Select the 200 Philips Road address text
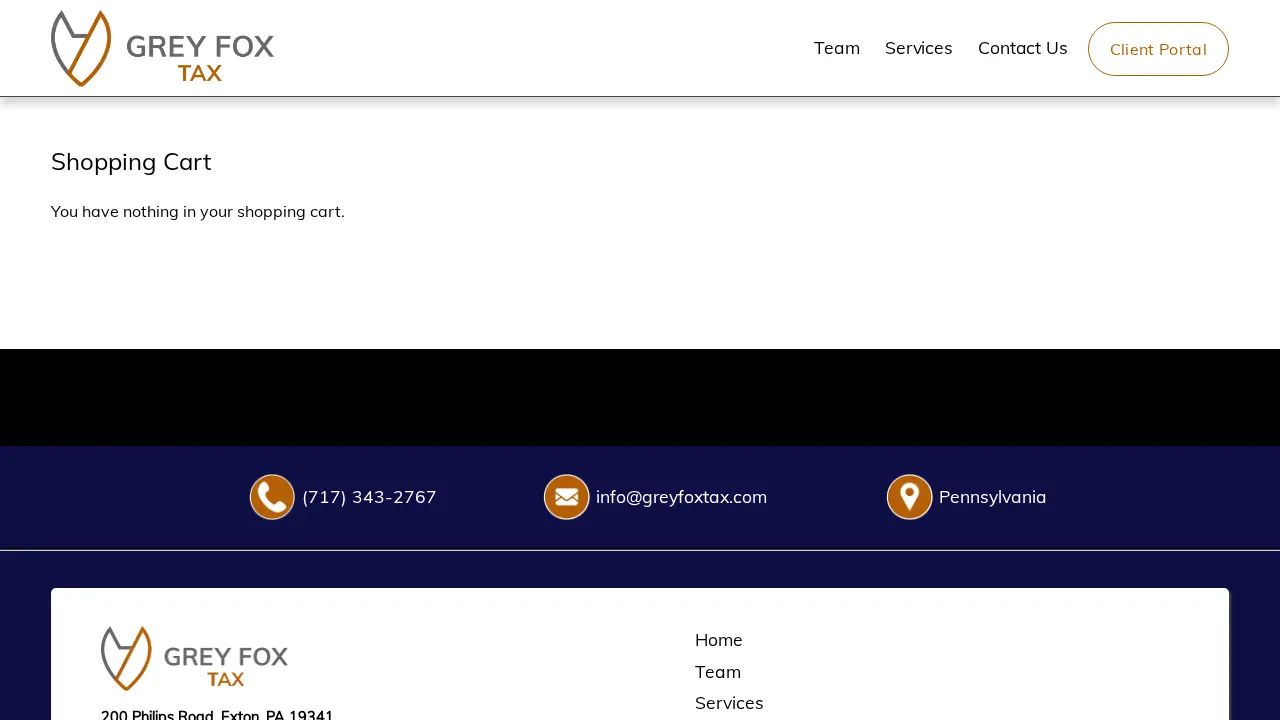 (x=217, y=714)
